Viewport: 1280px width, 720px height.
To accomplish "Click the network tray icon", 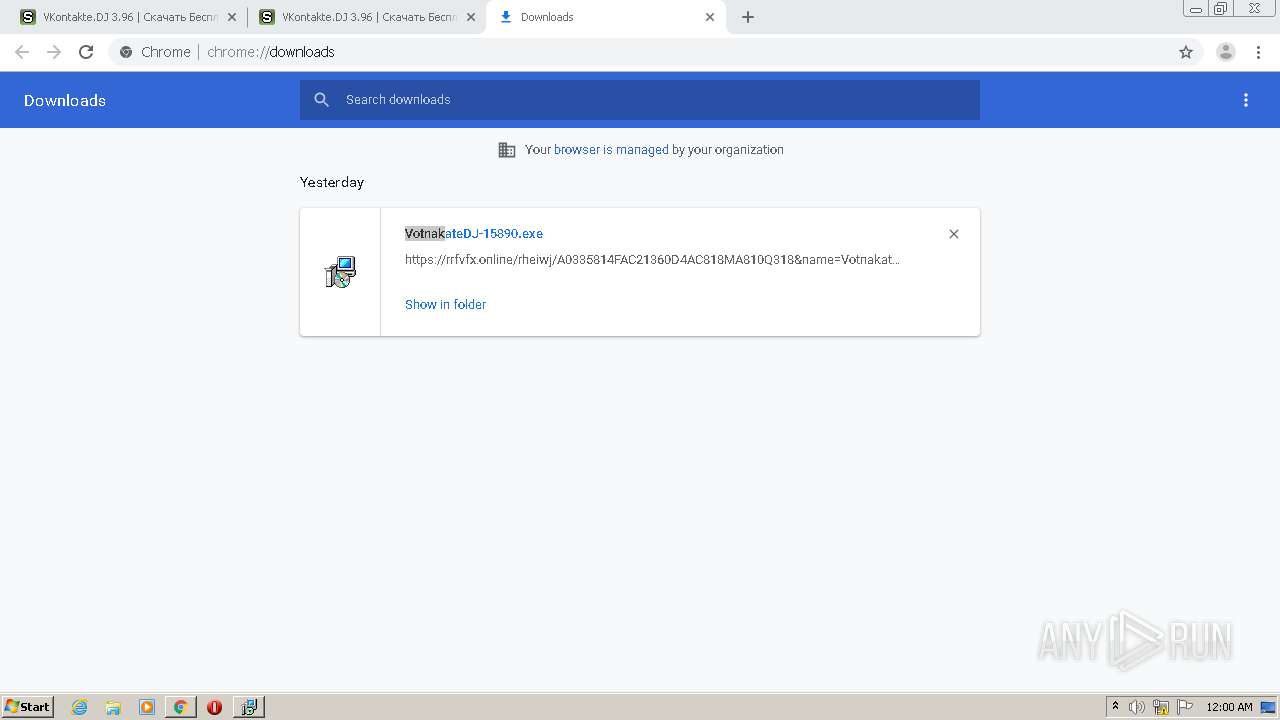I will (1161, 707).
